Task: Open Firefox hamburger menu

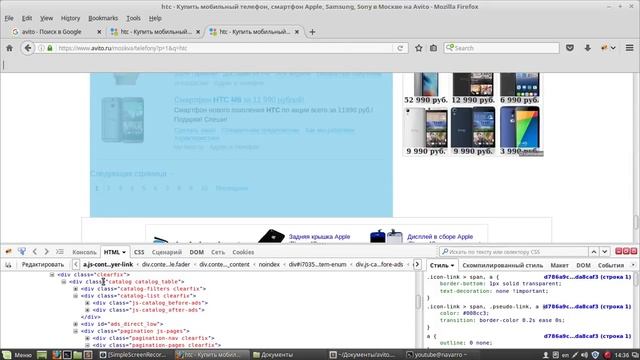Action: click(629, 48)
